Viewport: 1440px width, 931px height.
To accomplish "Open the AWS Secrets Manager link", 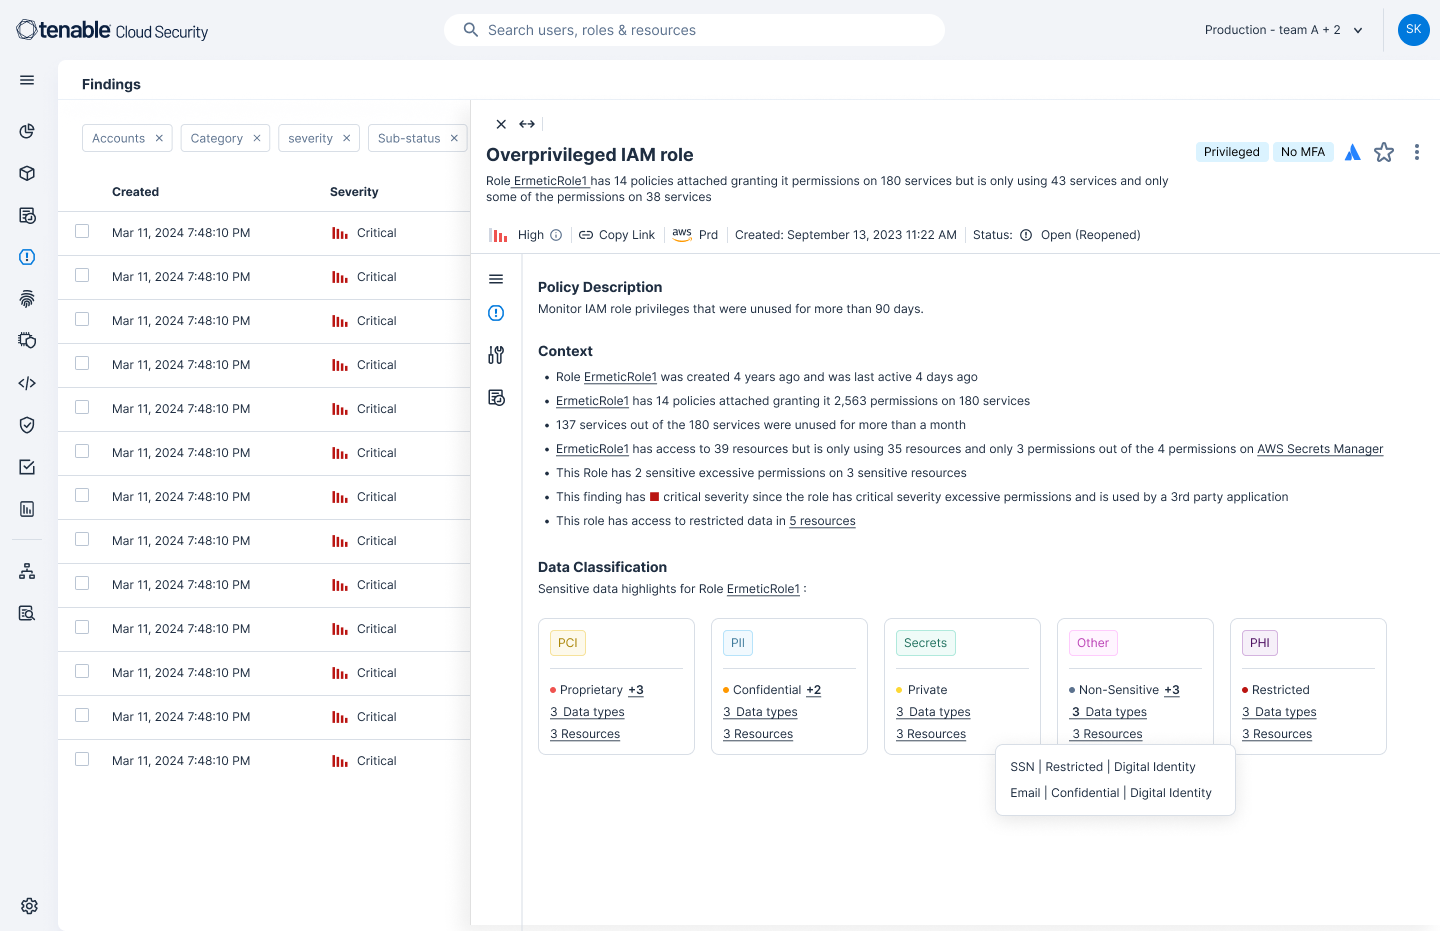I will point(1320,449).
